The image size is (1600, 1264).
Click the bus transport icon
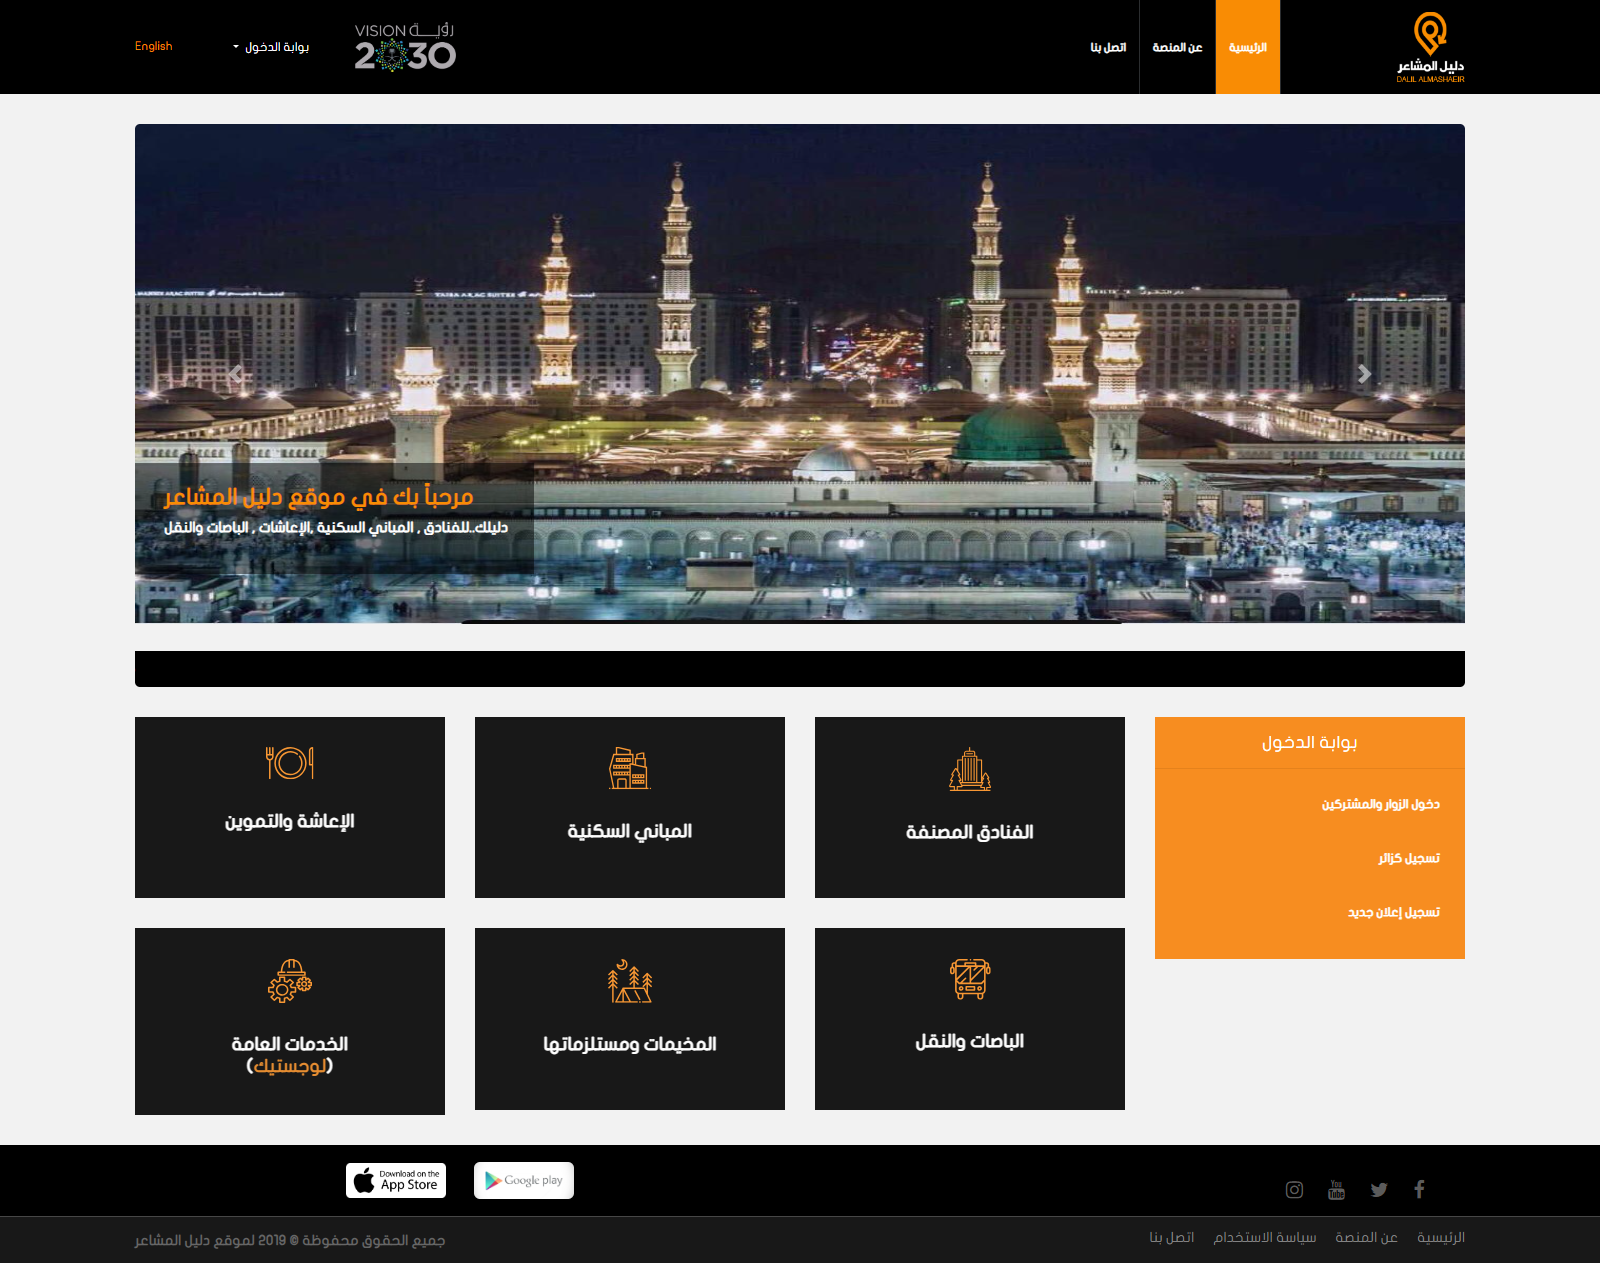[970, 979]
